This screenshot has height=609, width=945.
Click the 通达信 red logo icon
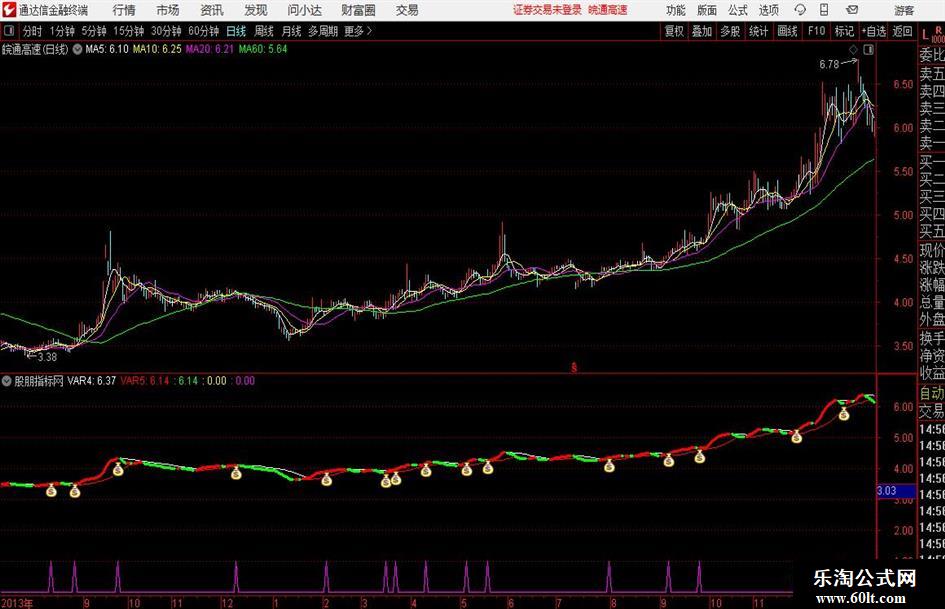[x=8, y=10]
